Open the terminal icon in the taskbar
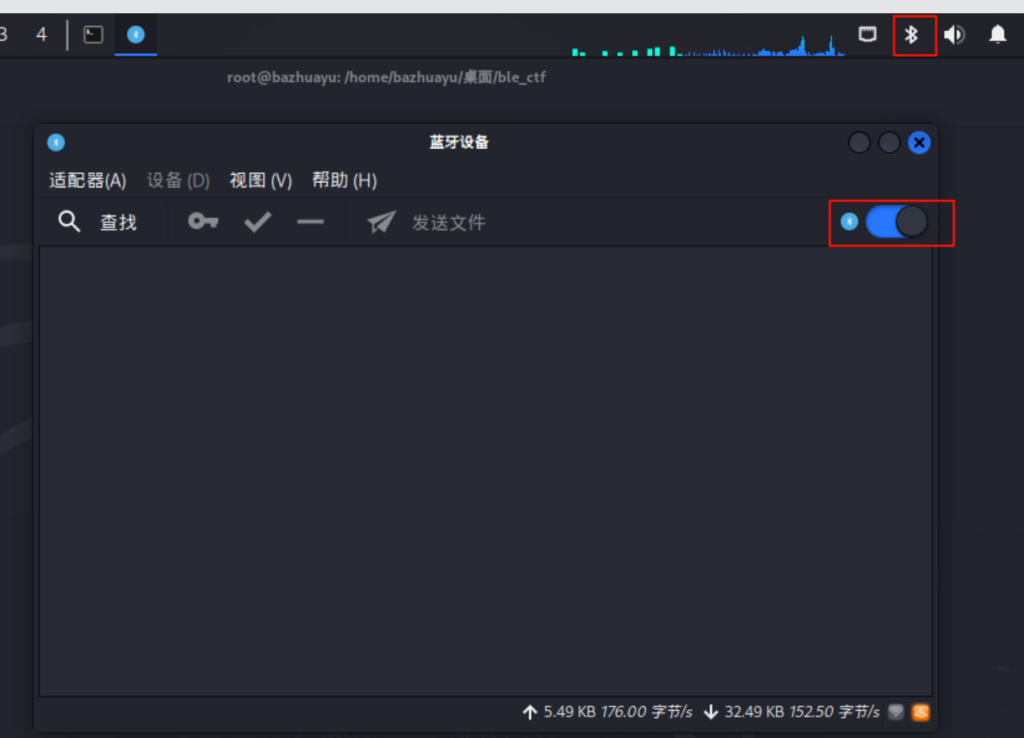 coord(93,35)
